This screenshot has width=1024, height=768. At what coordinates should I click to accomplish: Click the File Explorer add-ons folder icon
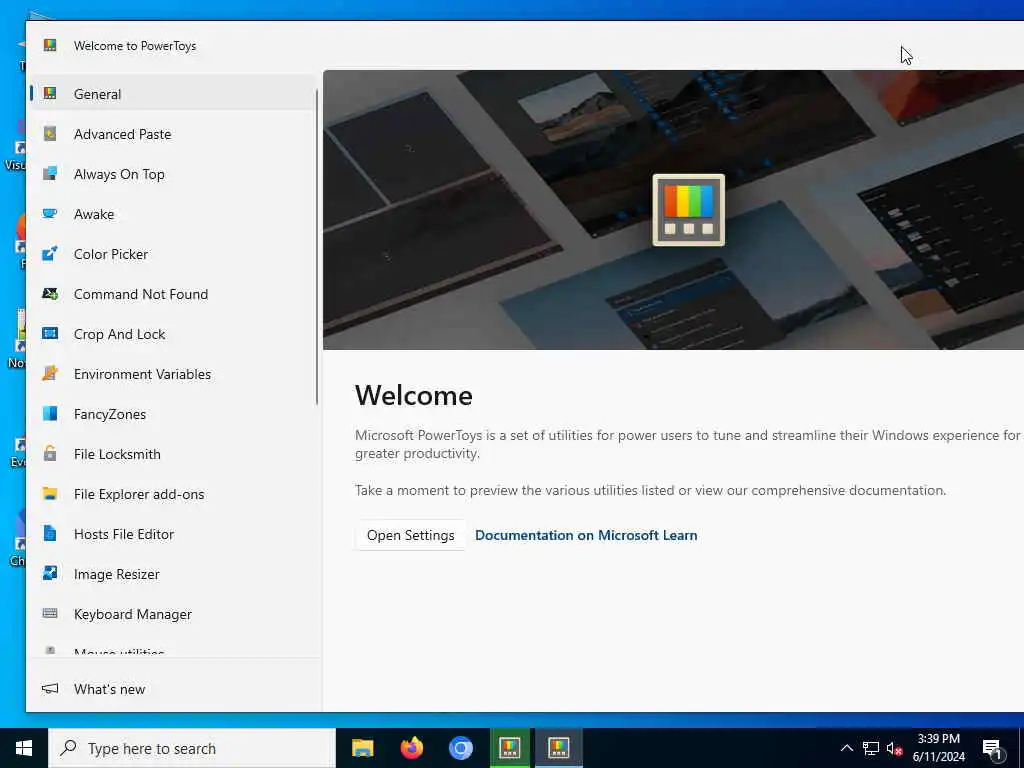coord(50,494)
